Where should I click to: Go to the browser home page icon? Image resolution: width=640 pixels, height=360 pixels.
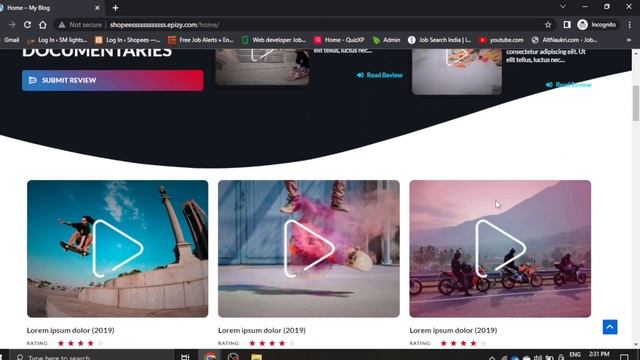click(42, 24)
